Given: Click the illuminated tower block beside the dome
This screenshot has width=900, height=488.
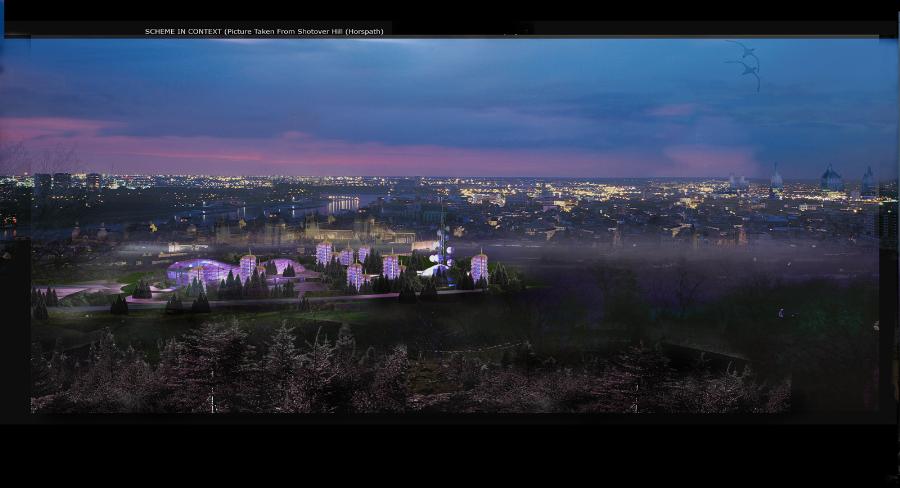Looking at the screenshot, I should 247,266.
